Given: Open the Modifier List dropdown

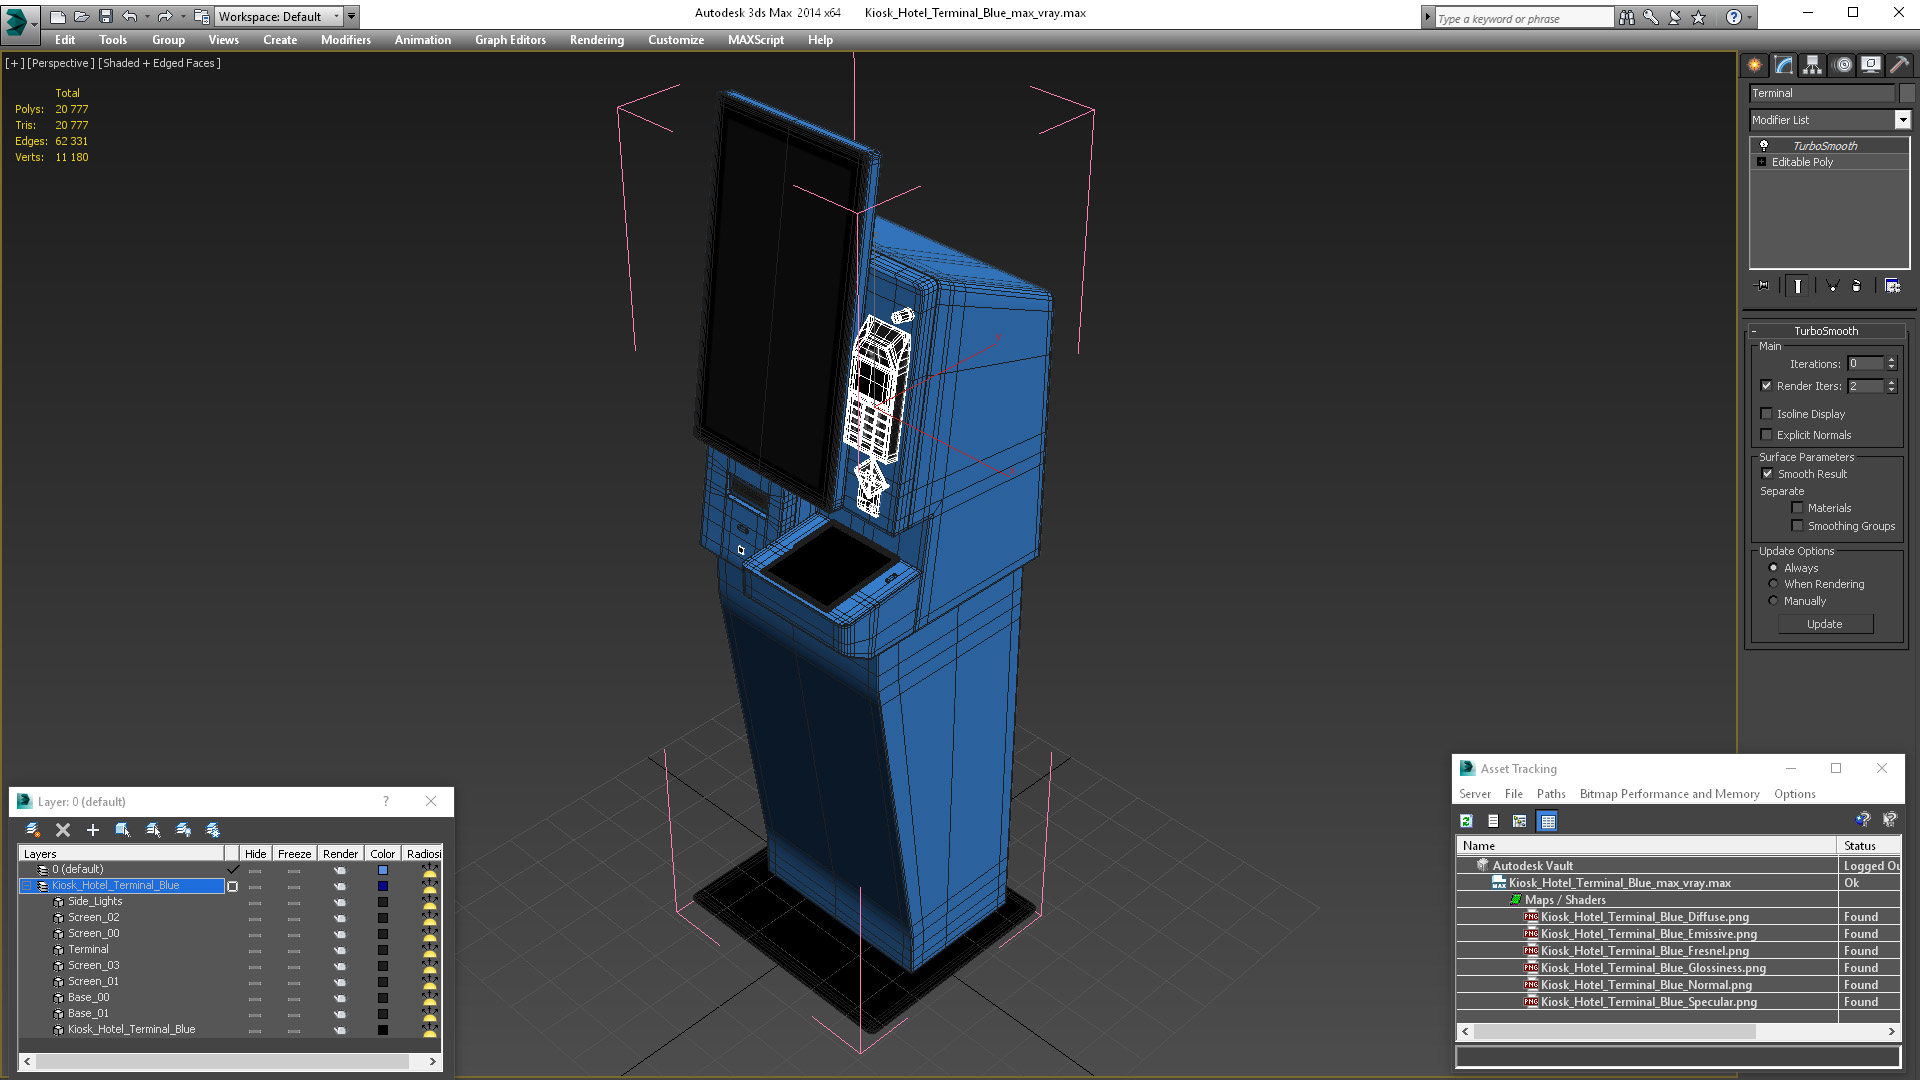Looking at the screenshot, I should coord(1902,120).
